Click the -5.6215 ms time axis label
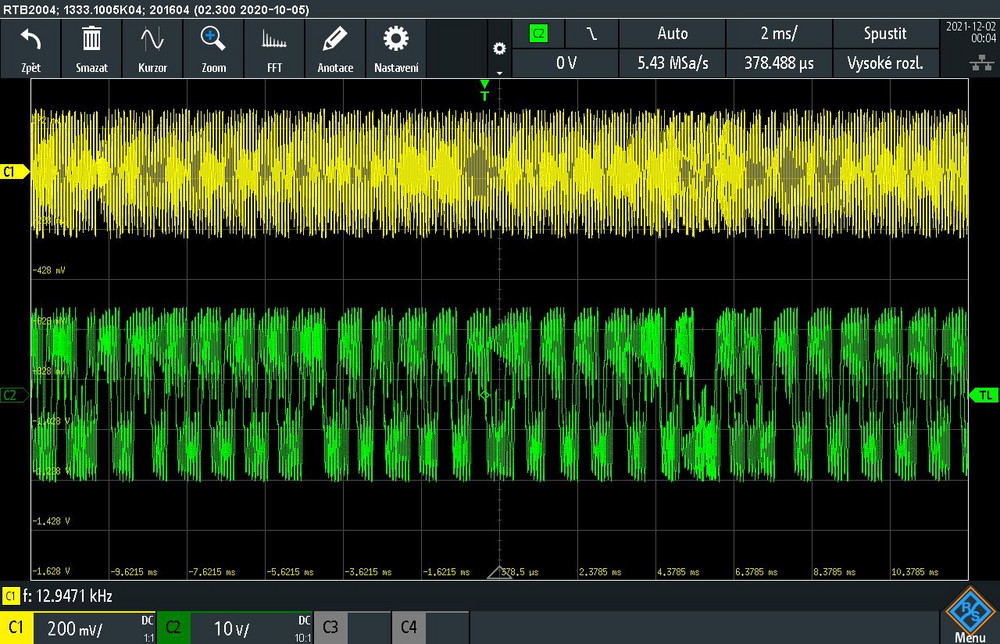The height and width of the screenshot is (644, 1000). [x=290, y=572]
